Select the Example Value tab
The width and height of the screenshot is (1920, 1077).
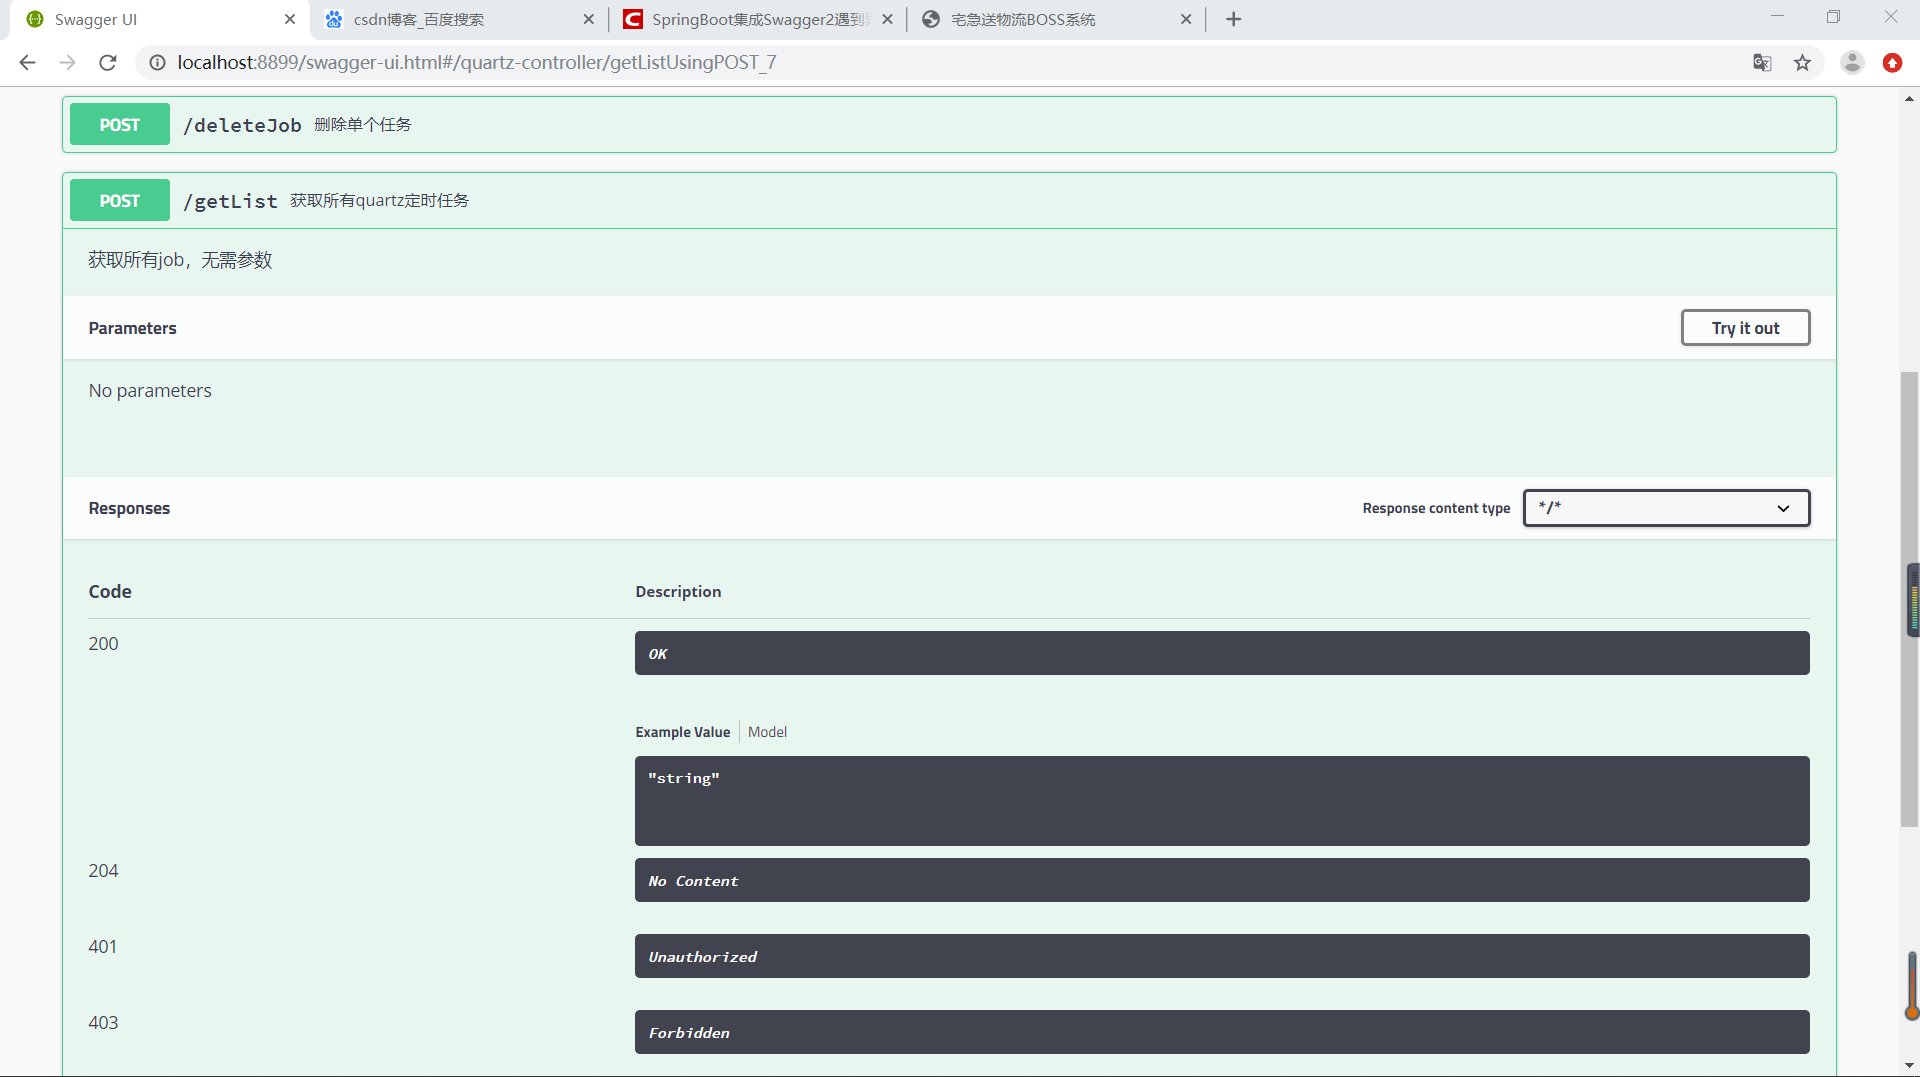(683, 732)
